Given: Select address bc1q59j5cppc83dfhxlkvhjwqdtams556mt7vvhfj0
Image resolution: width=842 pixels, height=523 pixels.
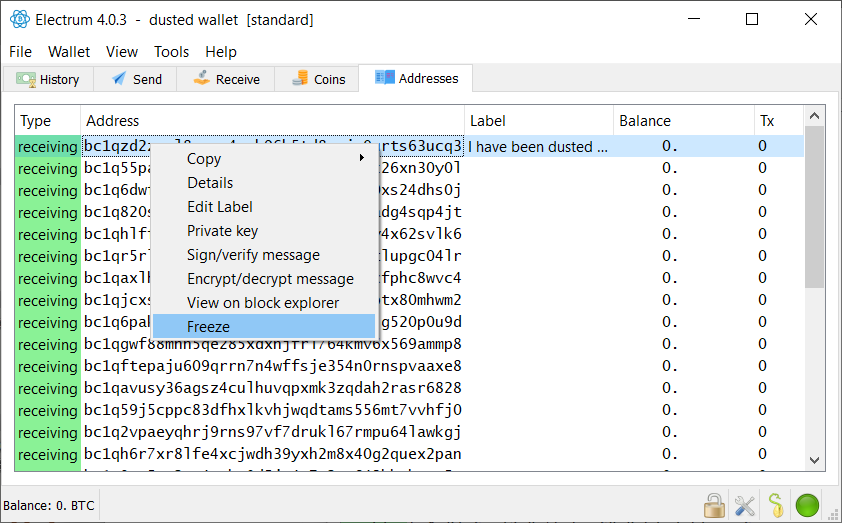Looking at the screenshot, I should (x=272, y=410).
